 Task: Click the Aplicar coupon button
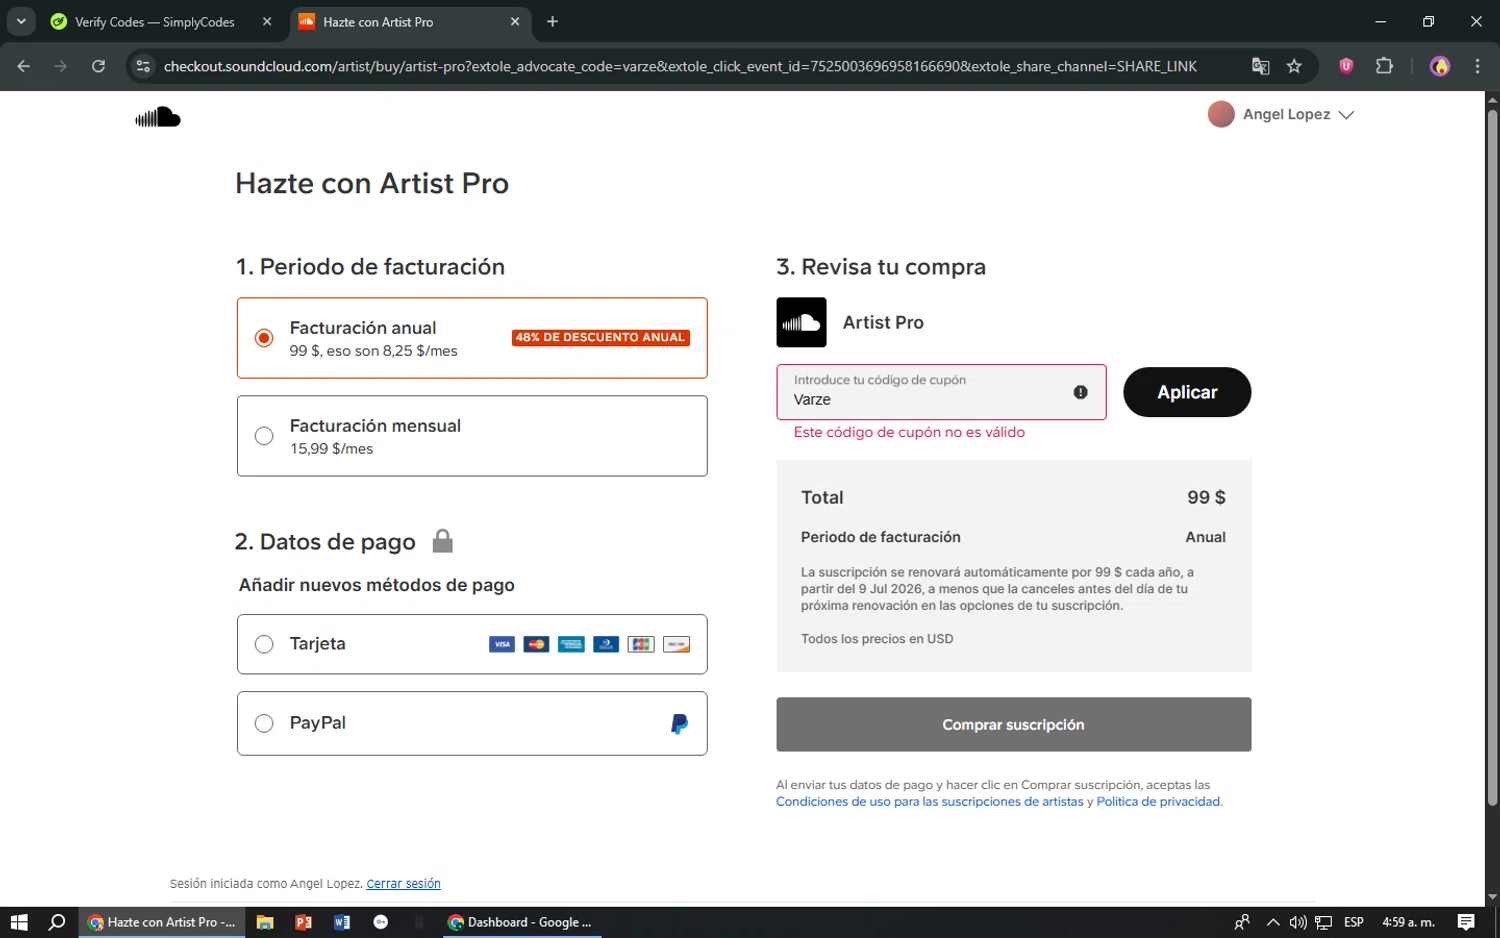coord(1187,392)
